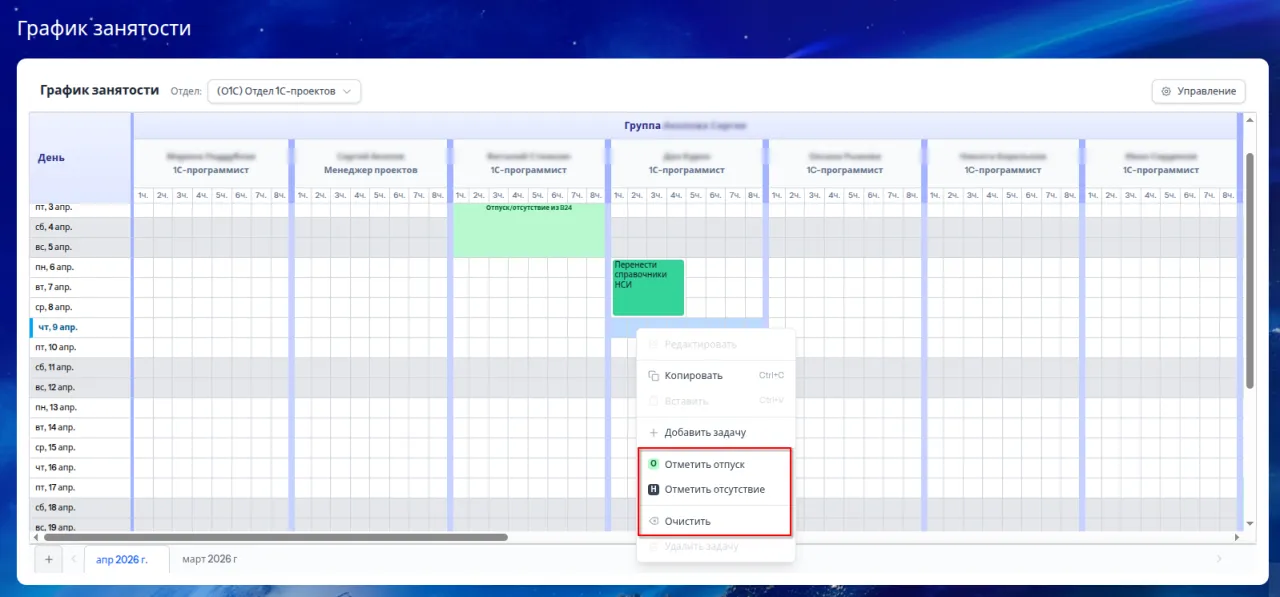Screen dimensions: 1280x597
Task: Click the copy icon beside Копировать
Action: point(653,376)
